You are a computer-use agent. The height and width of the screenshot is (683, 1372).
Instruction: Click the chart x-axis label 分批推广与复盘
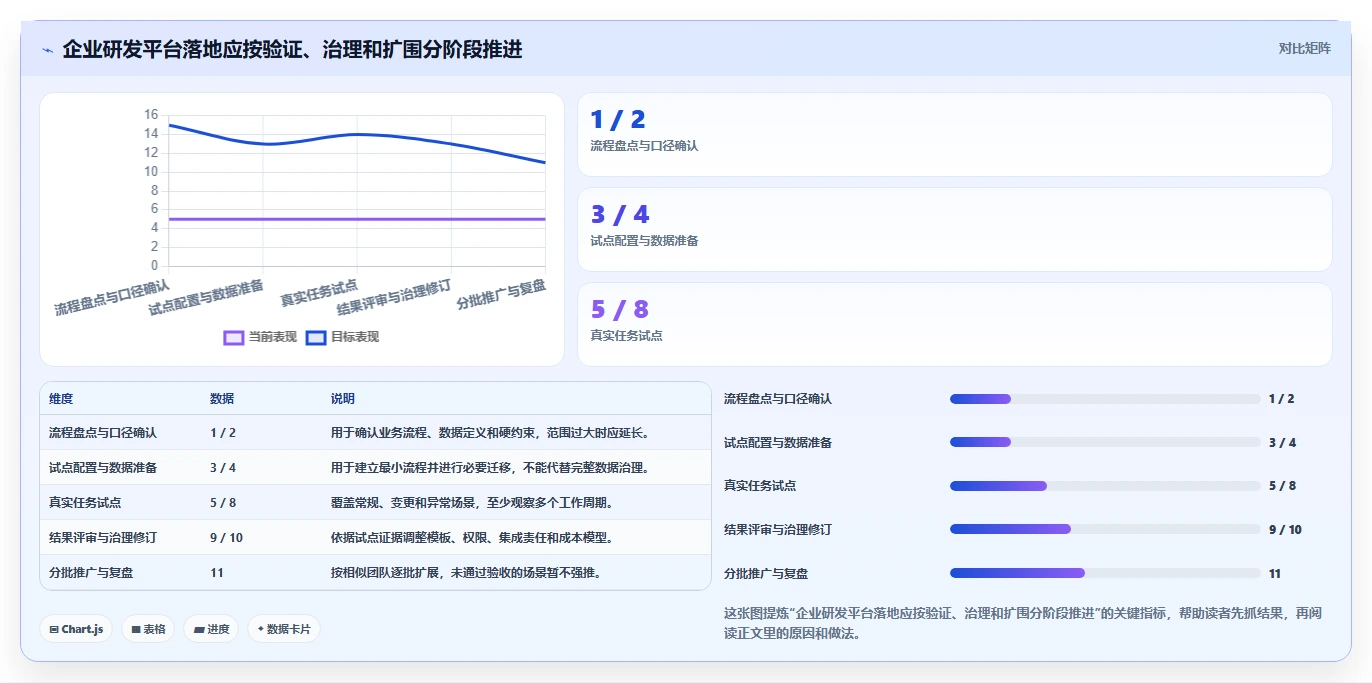(501, 294)
